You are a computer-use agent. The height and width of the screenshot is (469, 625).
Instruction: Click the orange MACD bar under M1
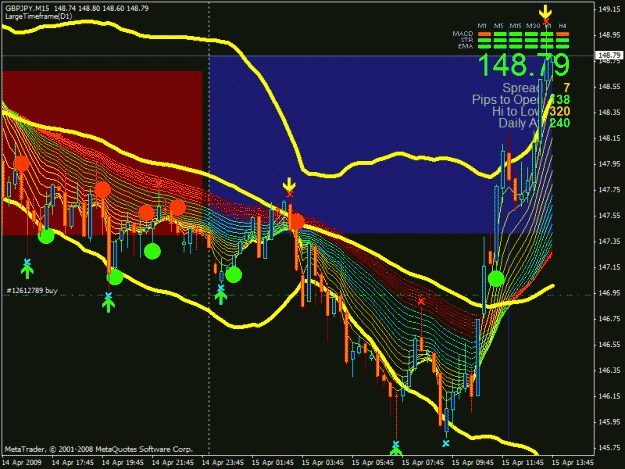483,34
